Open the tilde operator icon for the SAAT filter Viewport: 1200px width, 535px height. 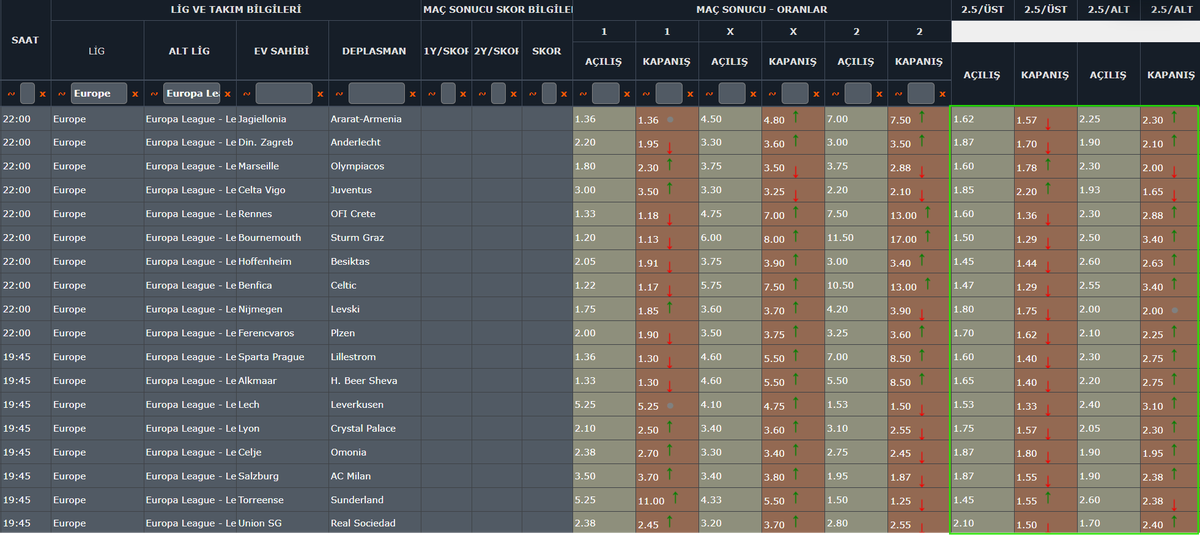pos(11,94)
